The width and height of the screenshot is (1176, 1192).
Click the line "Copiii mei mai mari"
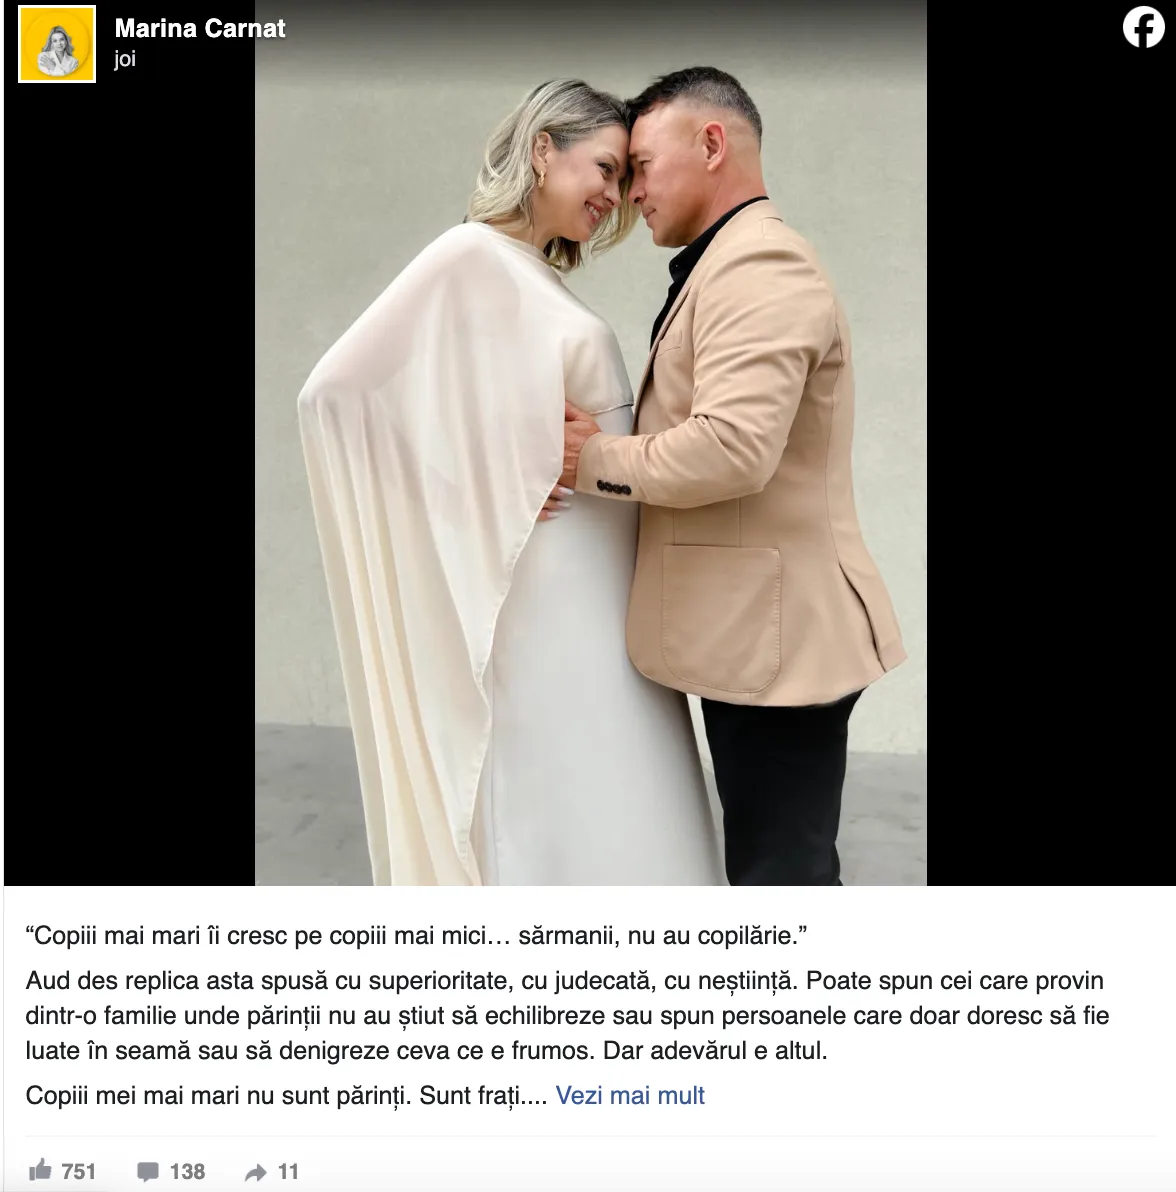(x=287, y=1095)
